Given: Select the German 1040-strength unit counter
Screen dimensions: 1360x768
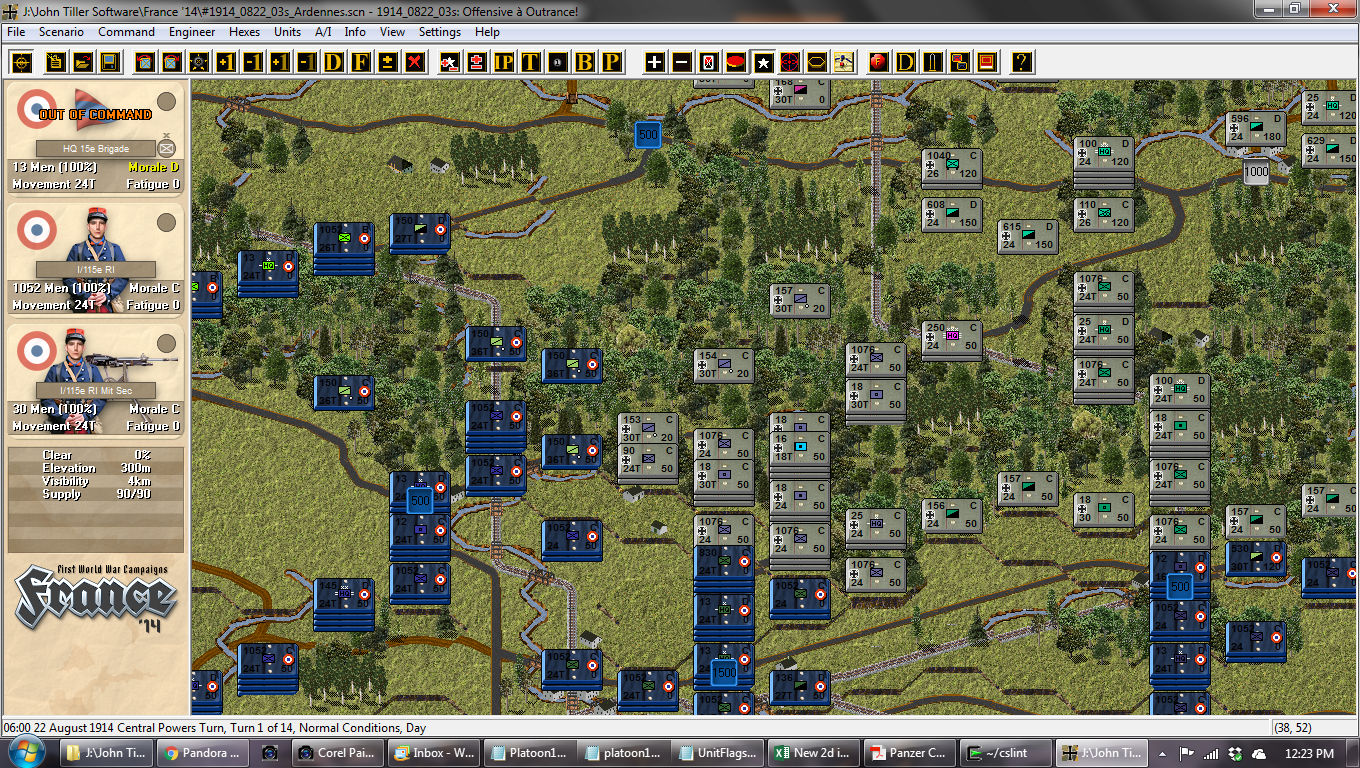Looking at the screenshot, I should pyautogui.click(x=952, y=167).
